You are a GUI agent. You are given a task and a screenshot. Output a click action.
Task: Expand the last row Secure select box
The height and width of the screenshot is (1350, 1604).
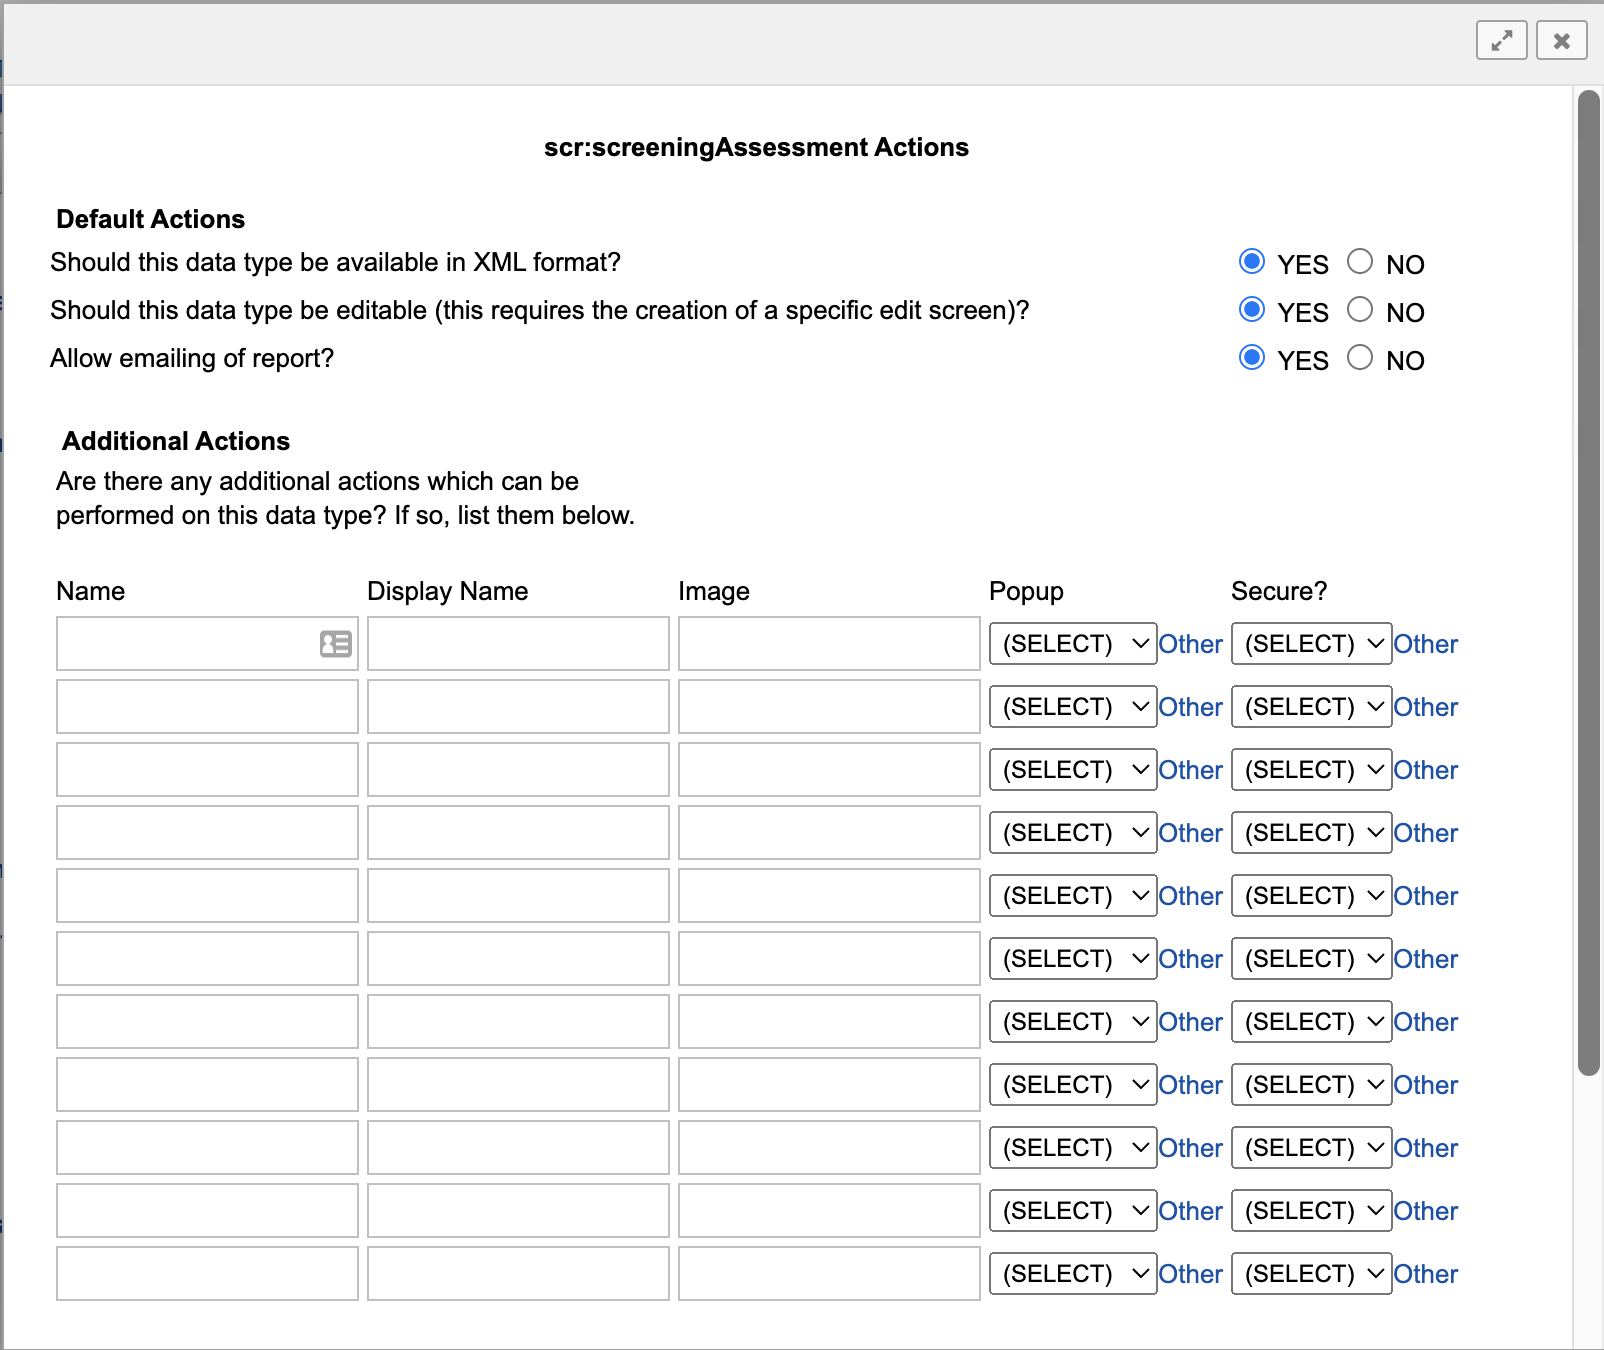pos(1311,1274)
